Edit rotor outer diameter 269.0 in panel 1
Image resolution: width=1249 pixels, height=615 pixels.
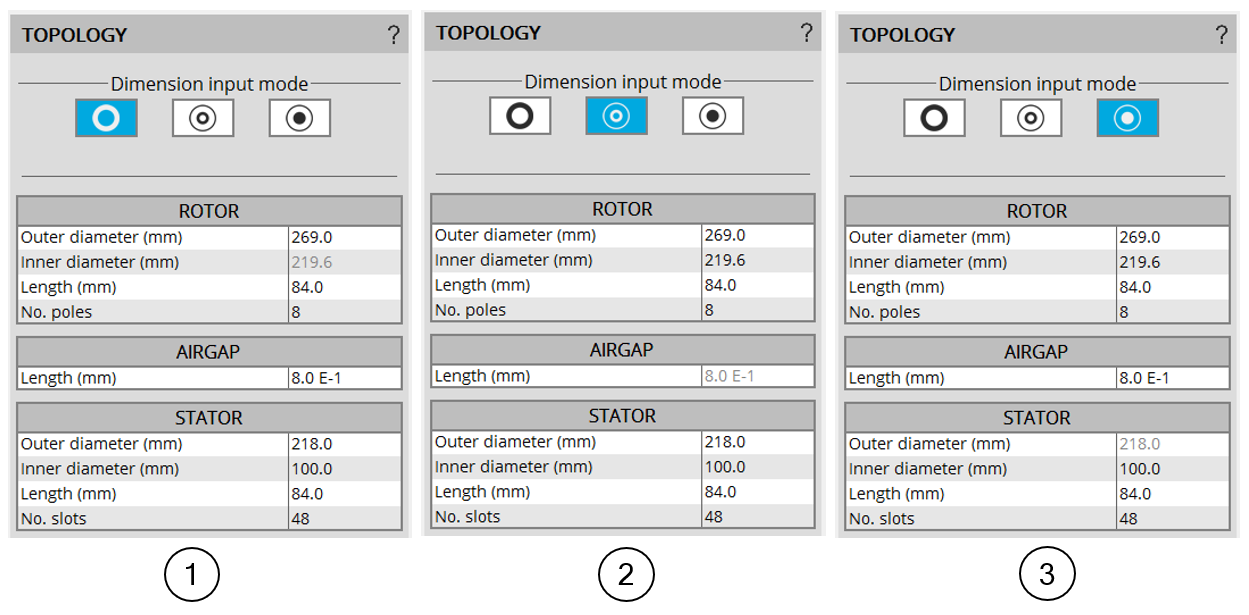pyautogui.click(x=344, y=238)
